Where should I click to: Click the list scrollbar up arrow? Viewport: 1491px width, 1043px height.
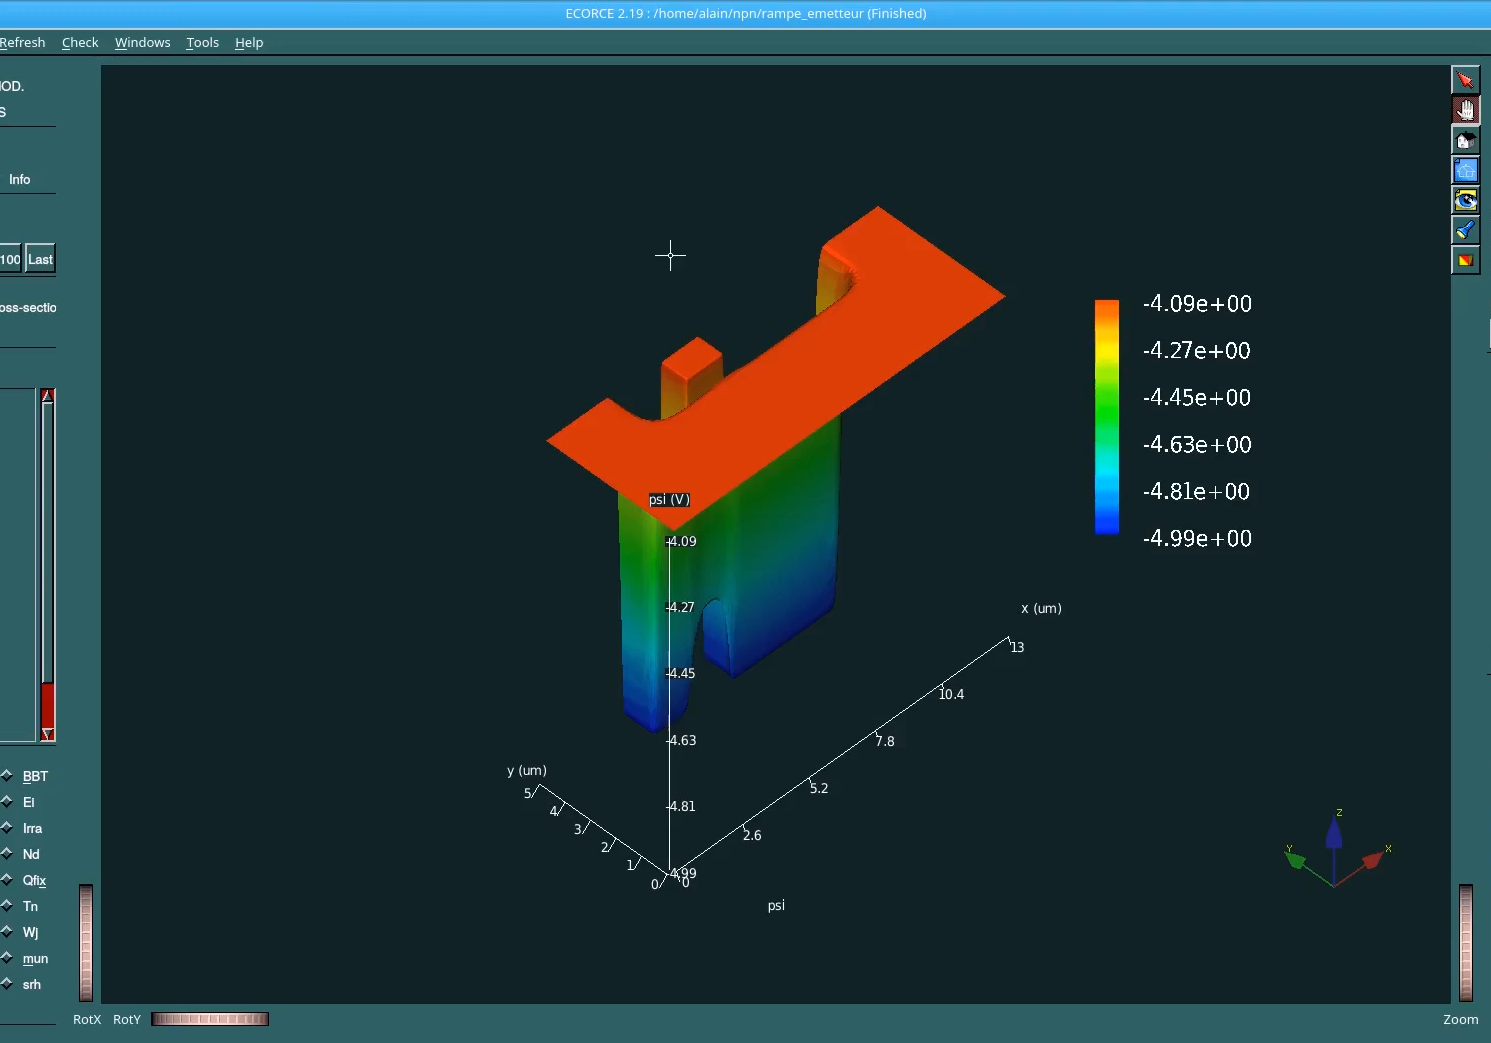47,396
